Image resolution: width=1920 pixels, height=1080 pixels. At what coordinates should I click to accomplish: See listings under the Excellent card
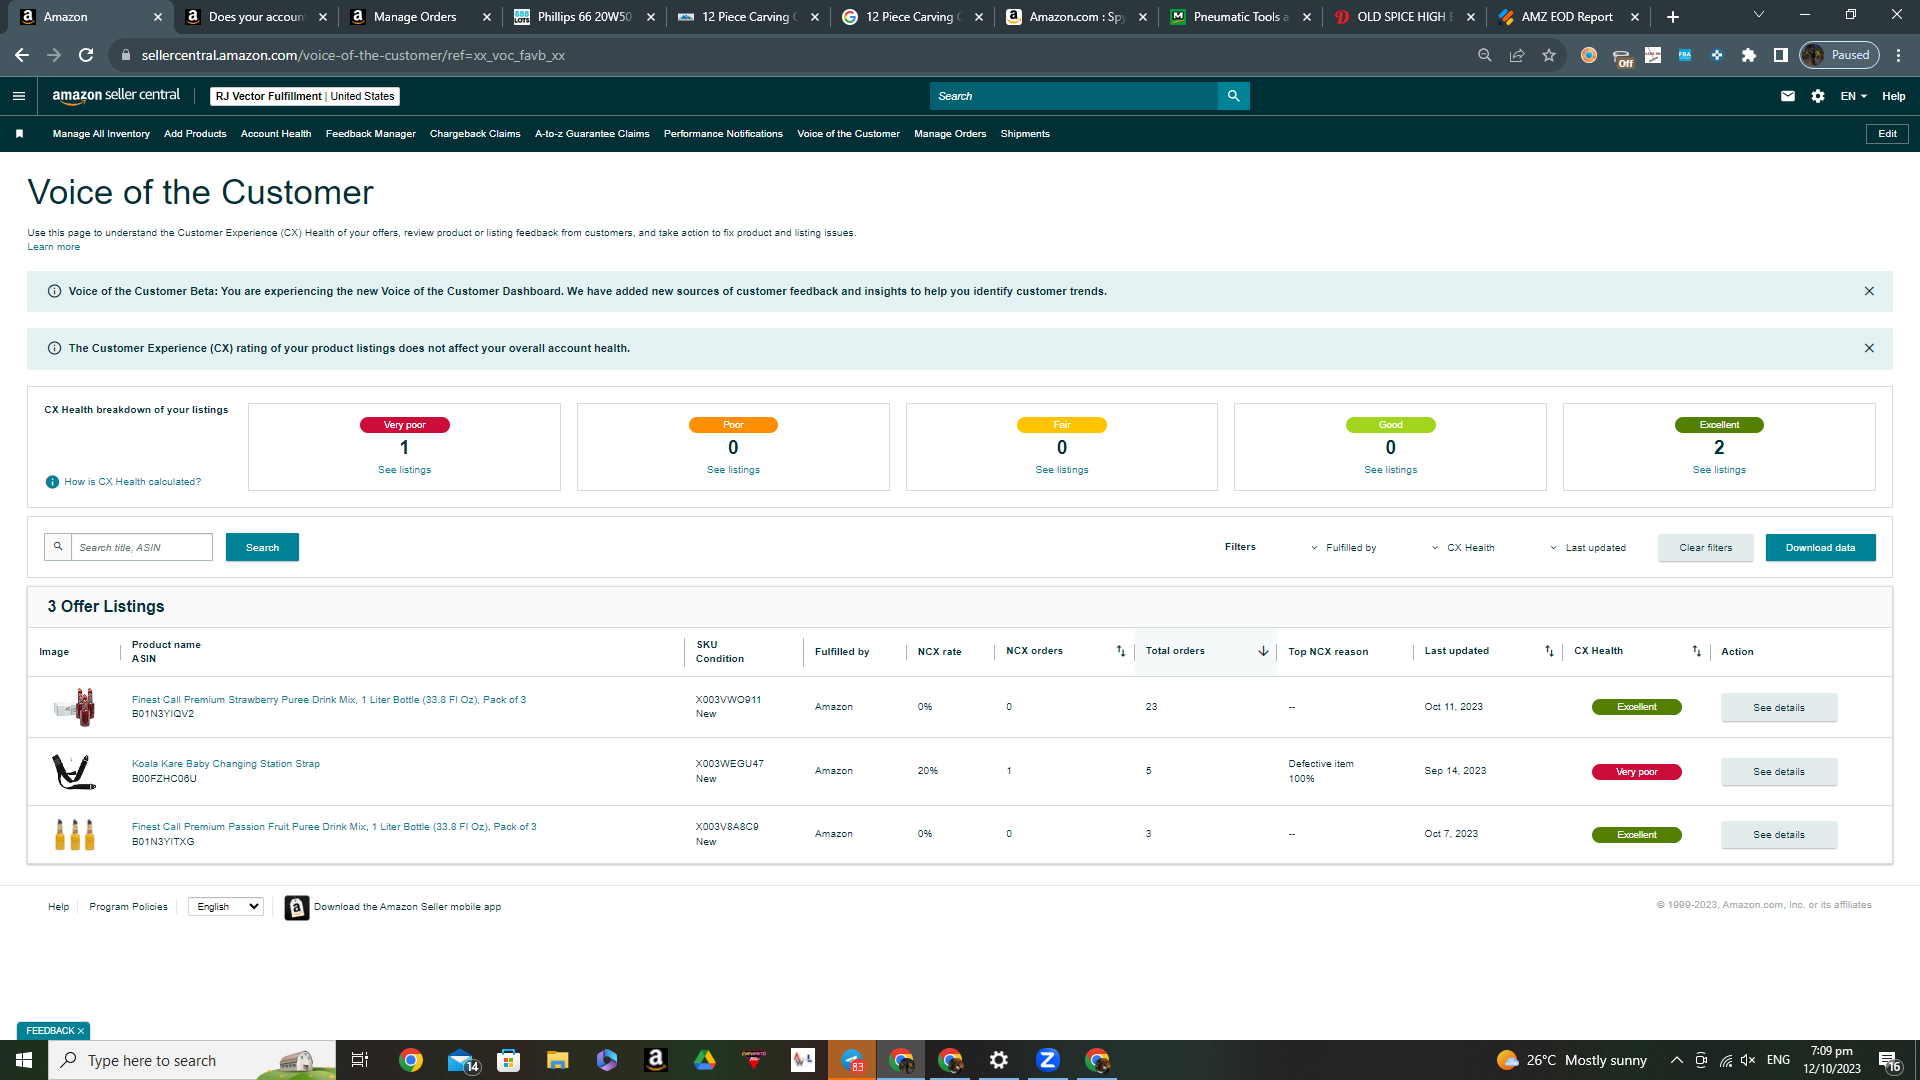point(1719,470)
